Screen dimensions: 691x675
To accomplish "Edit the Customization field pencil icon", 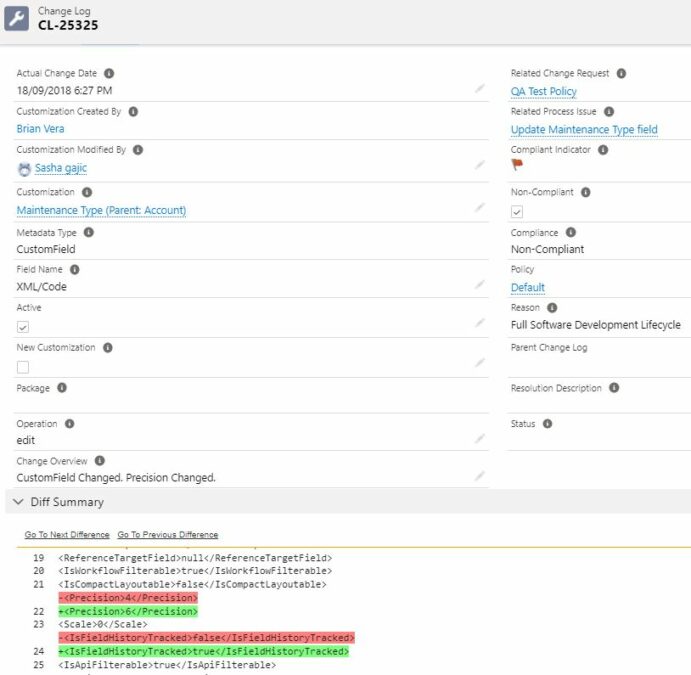I will 479,208.
